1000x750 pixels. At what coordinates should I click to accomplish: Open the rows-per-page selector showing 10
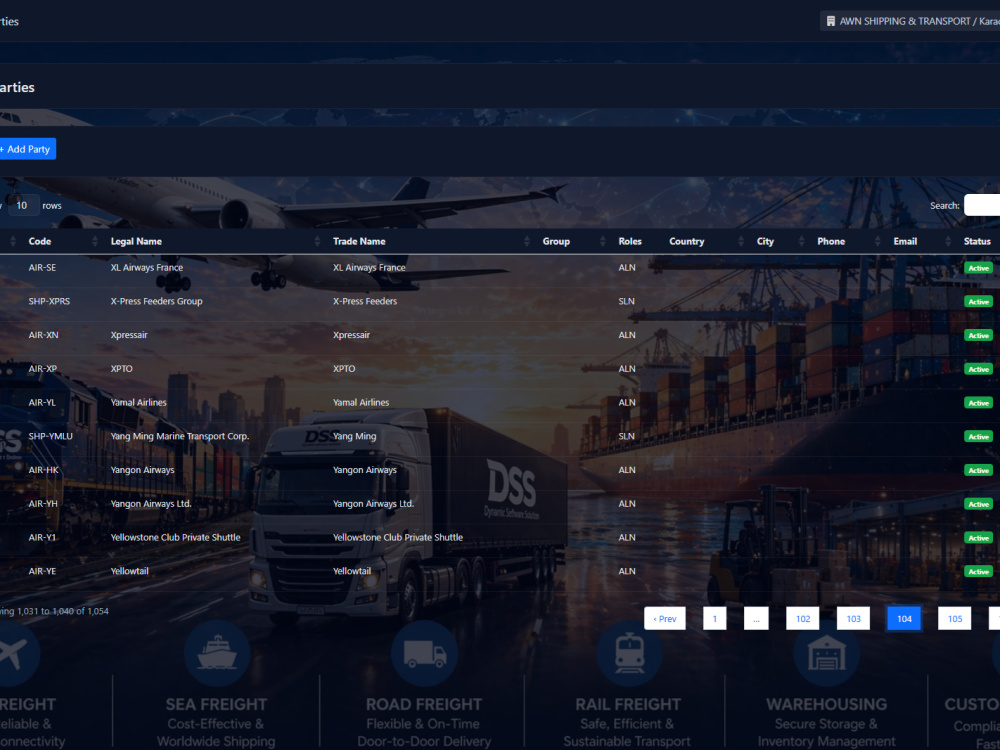[x=23, y=205]
